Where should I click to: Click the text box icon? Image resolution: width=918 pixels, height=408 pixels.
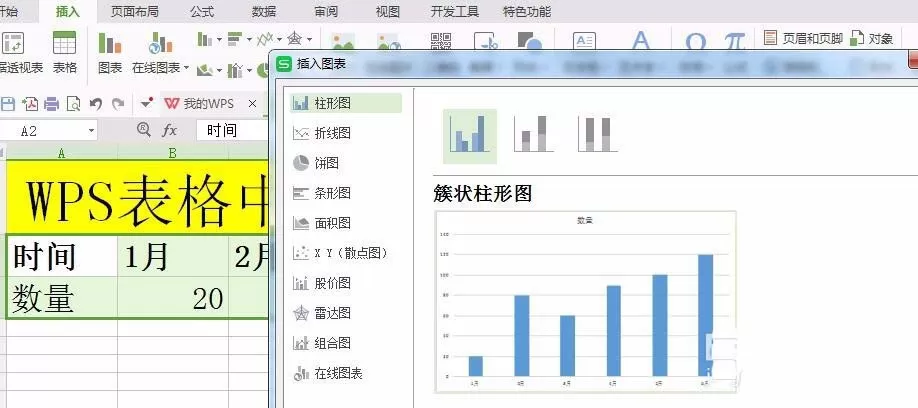pos(584,41)
